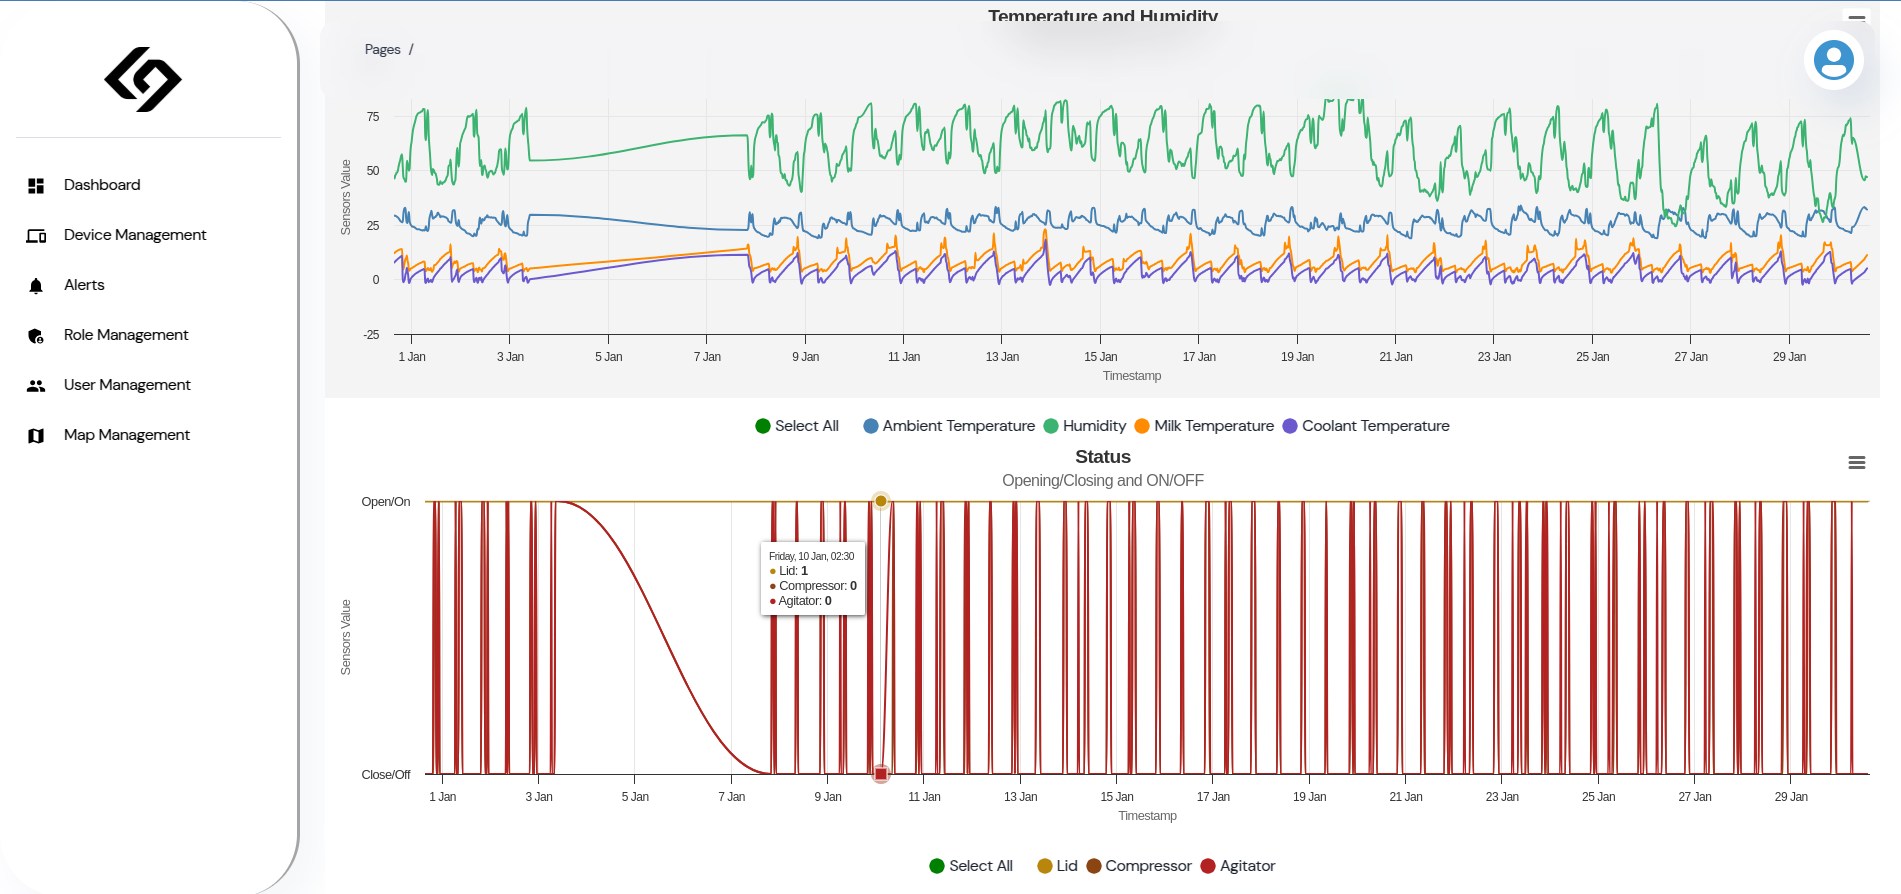Click the Pages breadcrumb link
The image size is (1901, 894).
382,50
